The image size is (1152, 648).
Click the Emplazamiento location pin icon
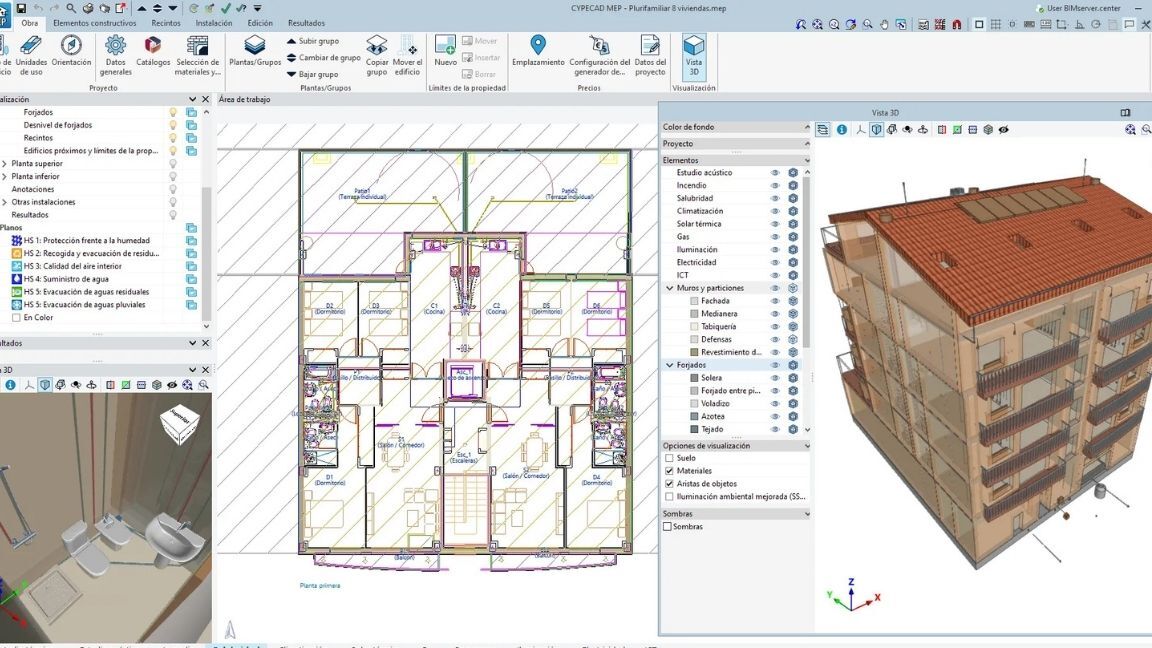coord(538,45)
